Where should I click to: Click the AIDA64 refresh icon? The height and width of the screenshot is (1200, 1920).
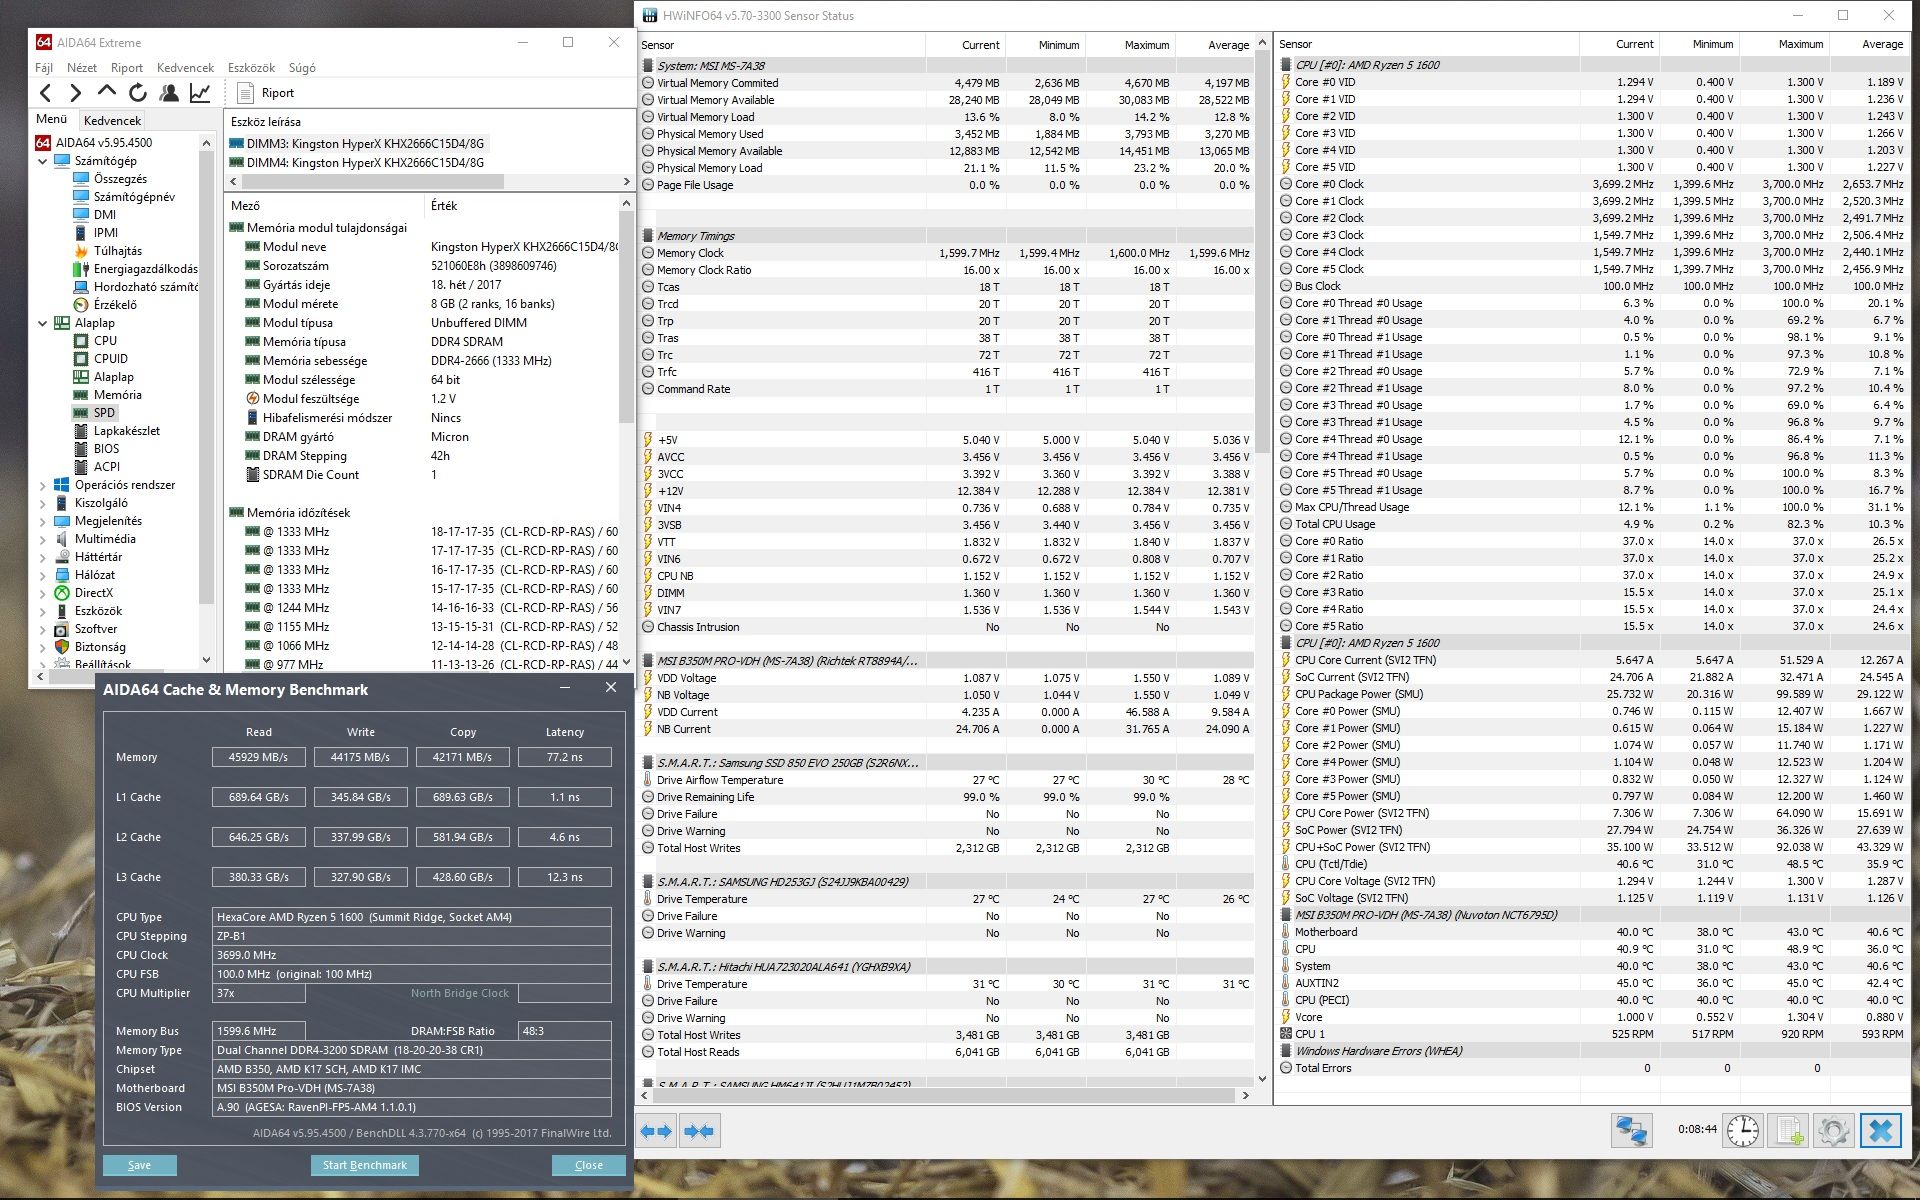point(138,93)
